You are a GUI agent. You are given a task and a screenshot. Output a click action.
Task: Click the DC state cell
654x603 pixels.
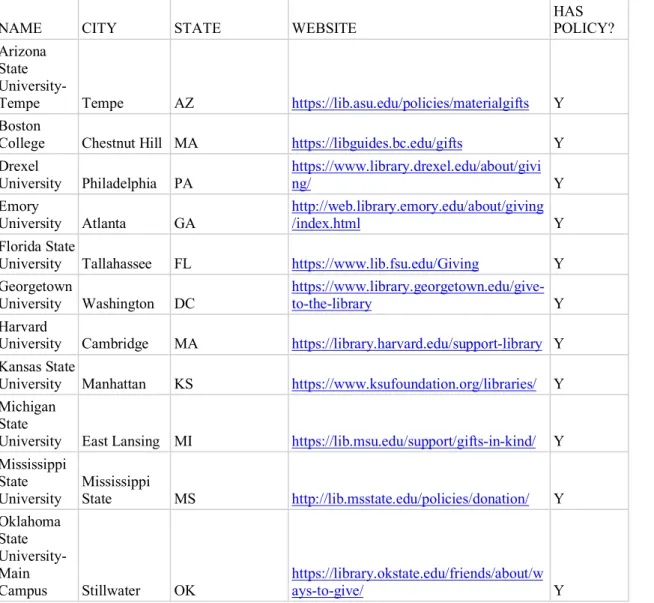point(229,294)
